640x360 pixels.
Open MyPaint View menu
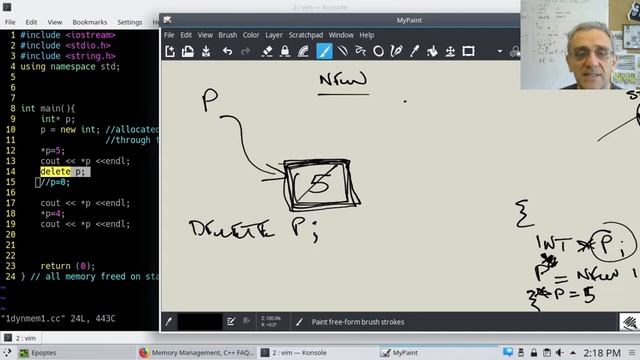[205, 35]
